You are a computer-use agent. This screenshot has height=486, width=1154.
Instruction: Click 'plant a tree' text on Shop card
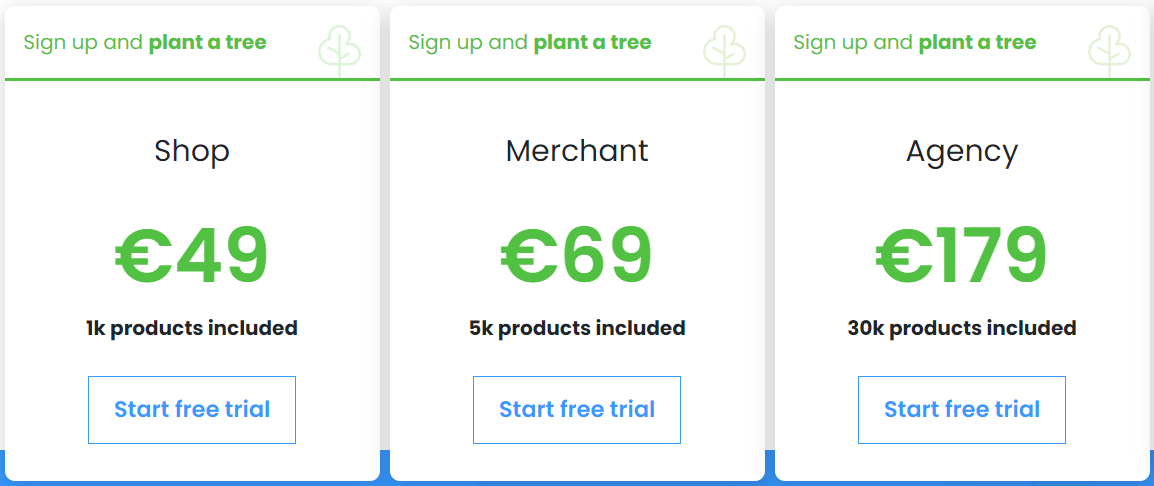(208, 43)
